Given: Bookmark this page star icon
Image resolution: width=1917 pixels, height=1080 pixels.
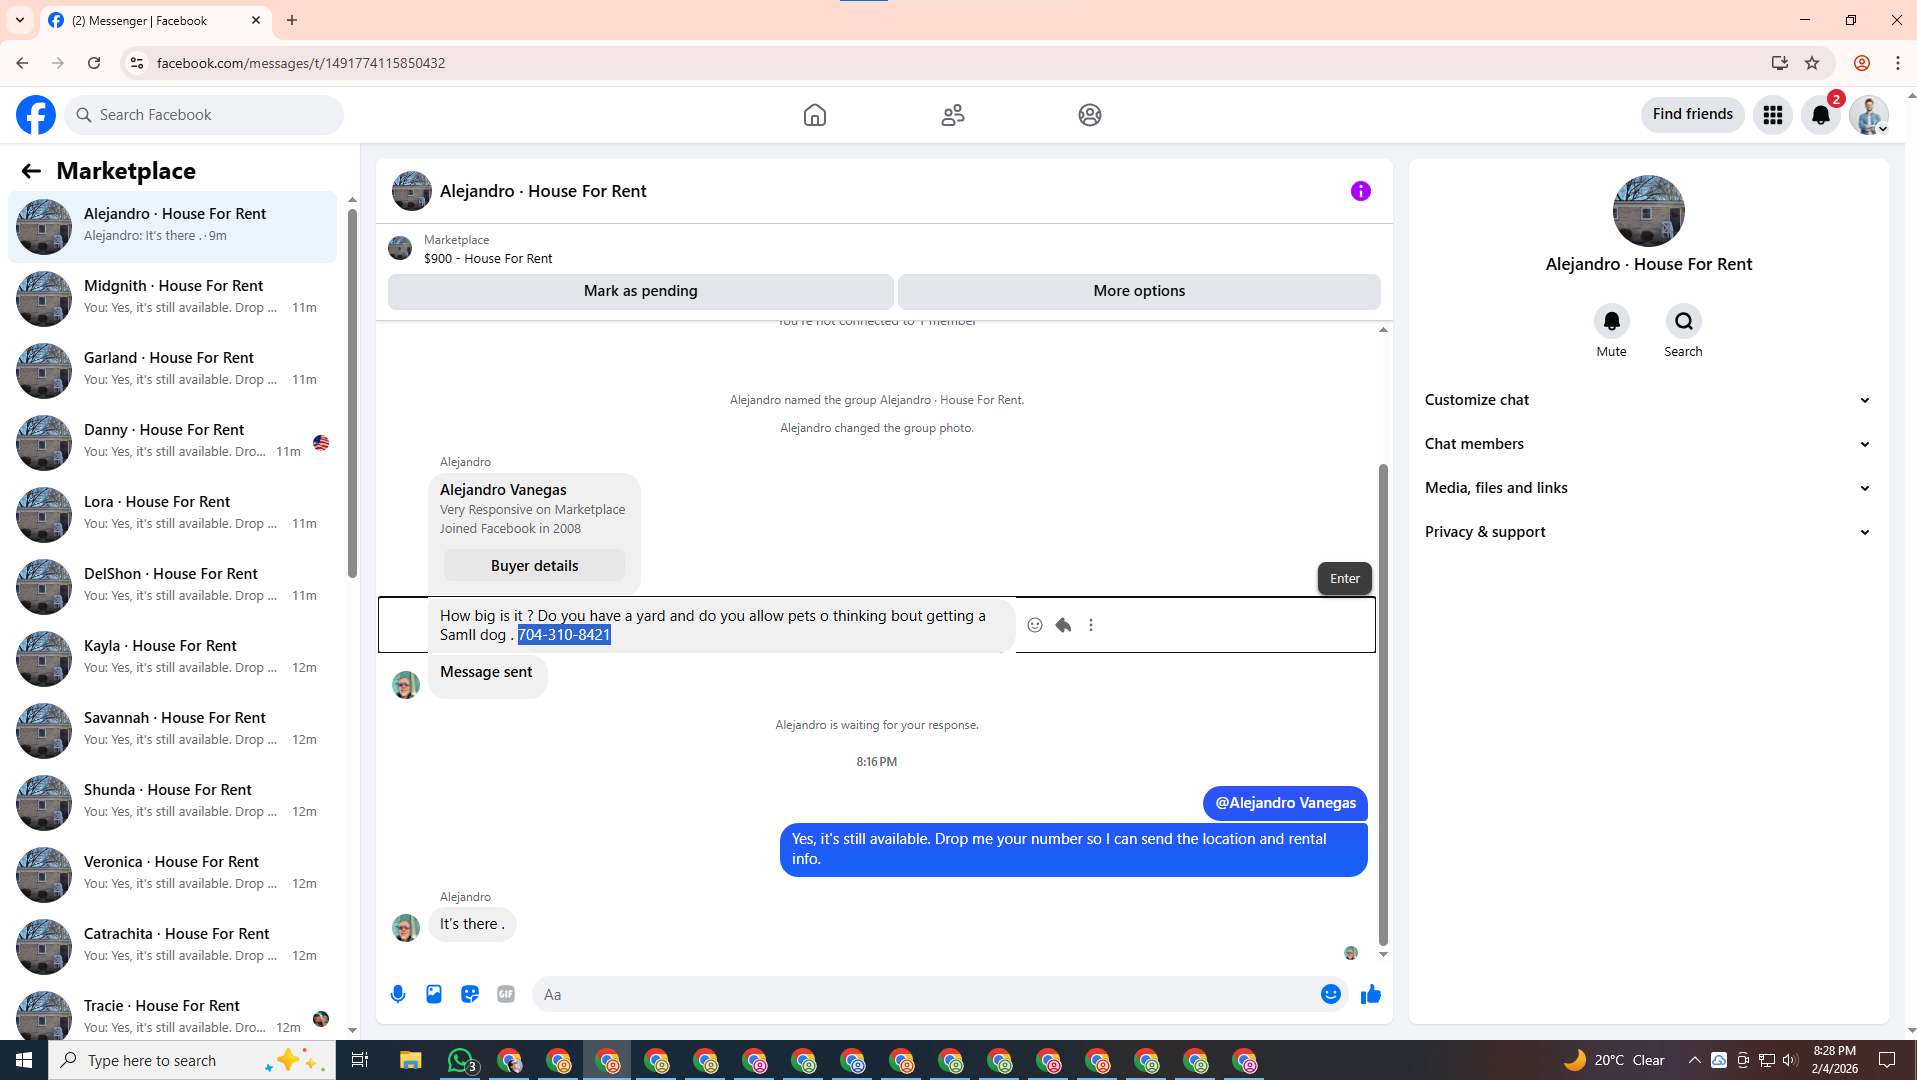Looking at the screenshot, I should (1812, 63).
